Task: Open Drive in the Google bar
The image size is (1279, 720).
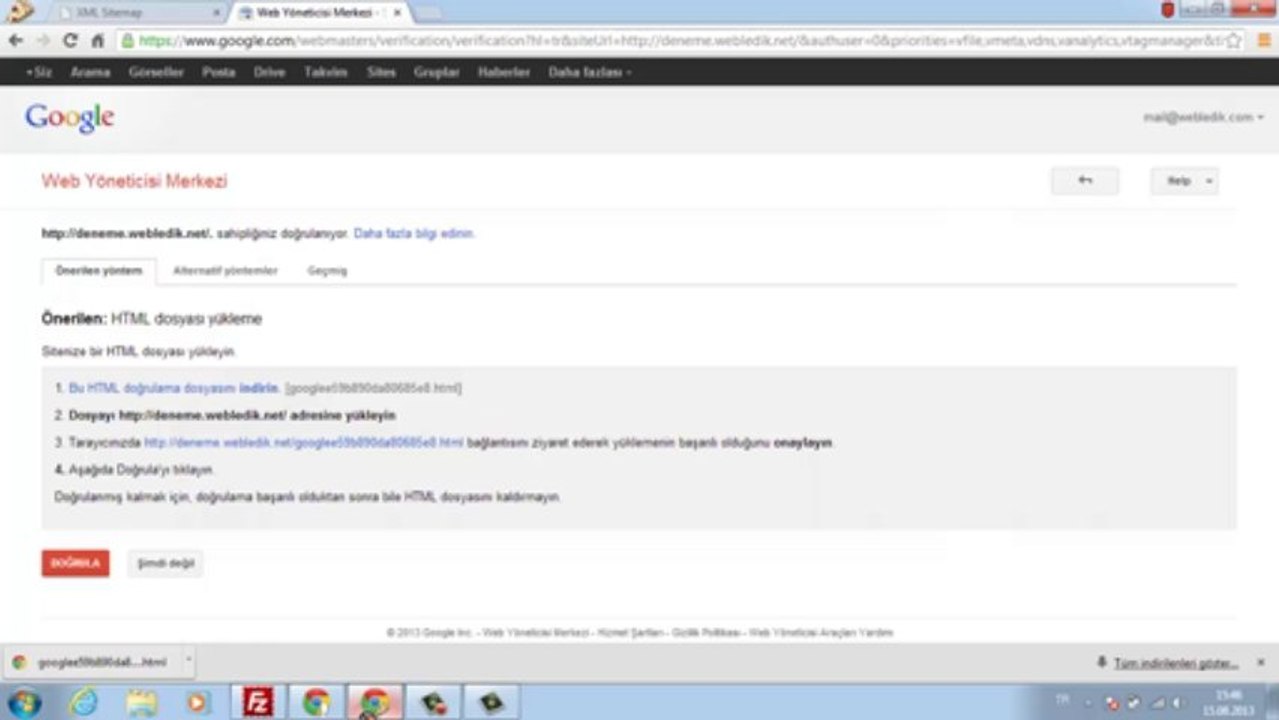Action: [269, 72]
